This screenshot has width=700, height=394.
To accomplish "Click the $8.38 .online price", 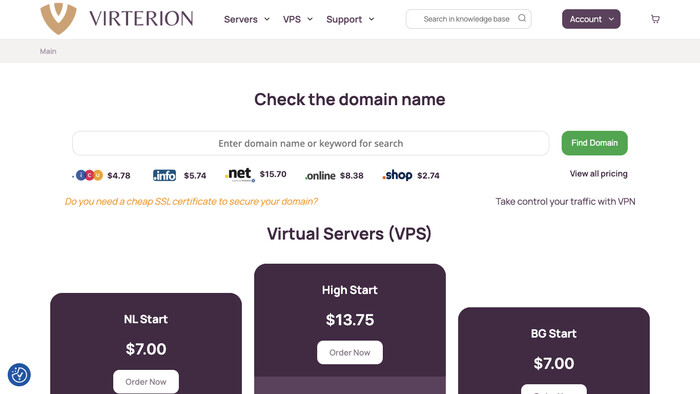I will coord(351,175).
